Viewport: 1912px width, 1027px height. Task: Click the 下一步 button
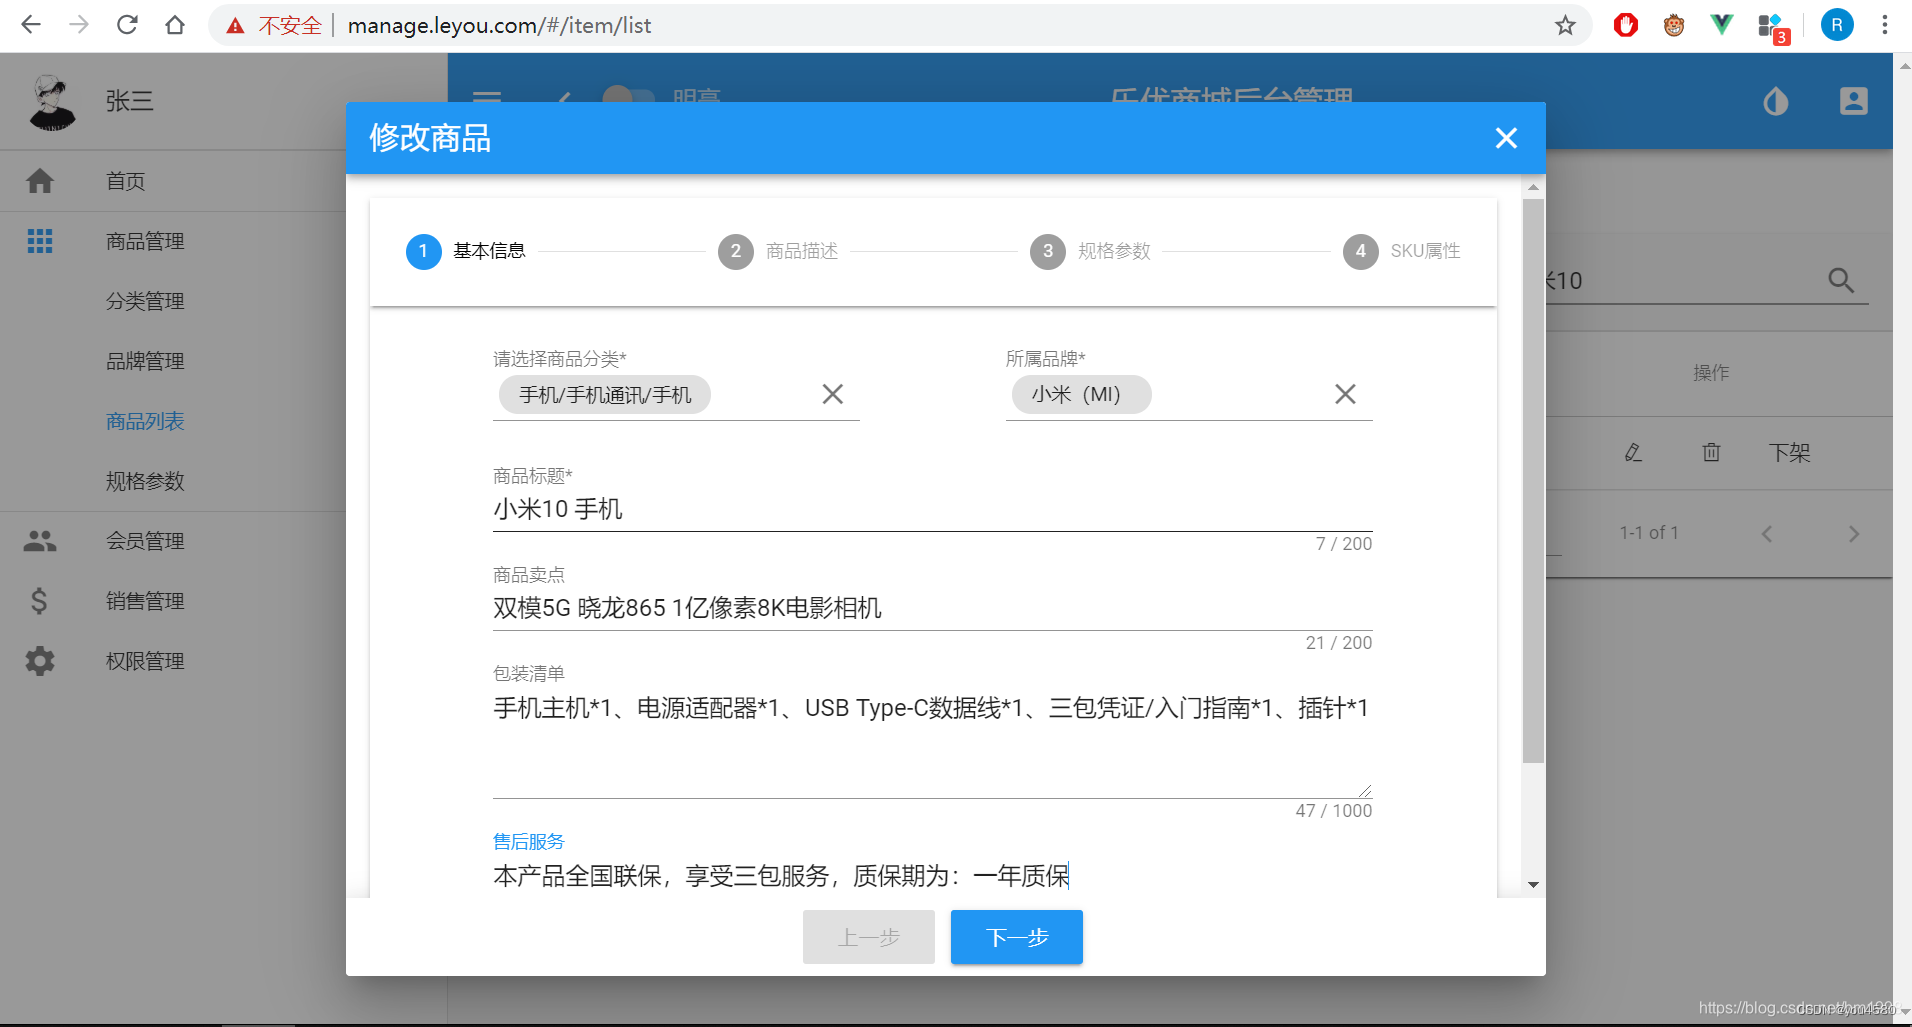point(1017,937)
